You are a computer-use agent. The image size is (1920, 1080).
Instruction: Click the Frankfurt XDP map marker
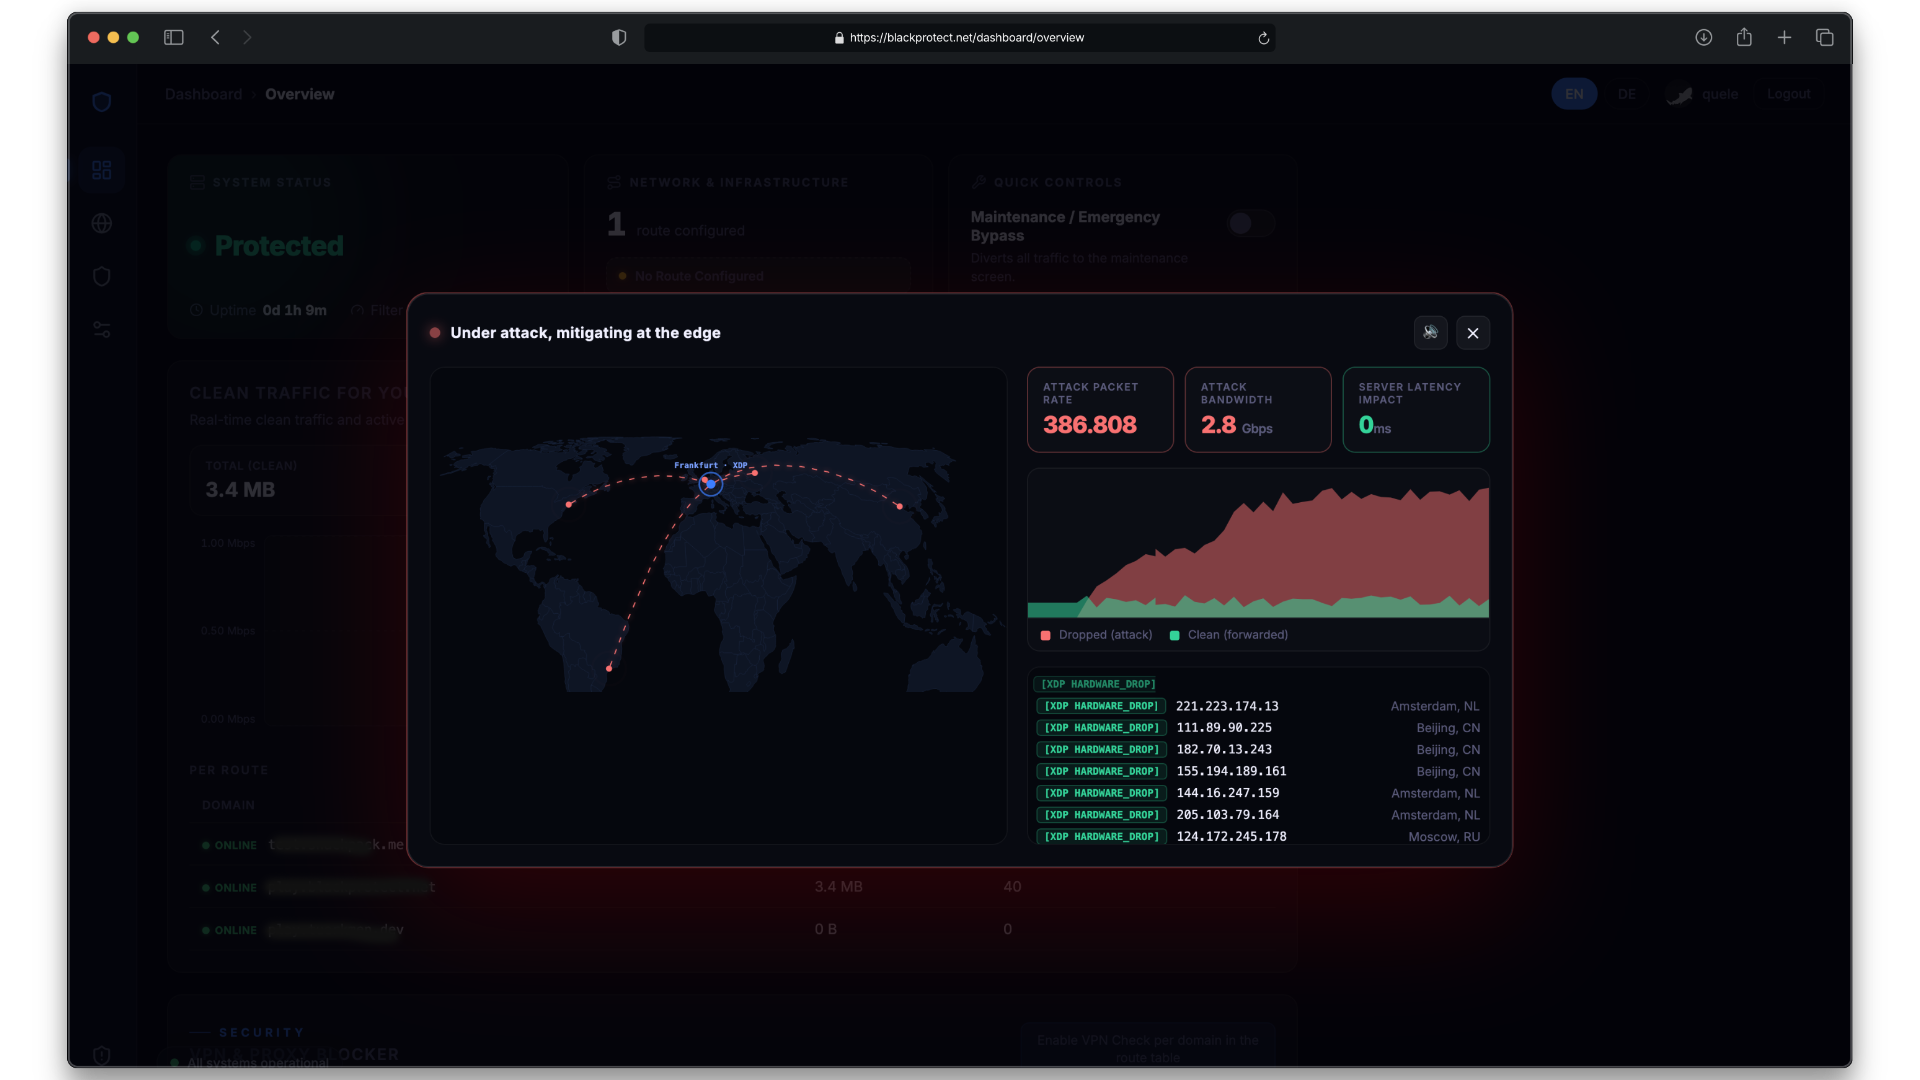710,484
